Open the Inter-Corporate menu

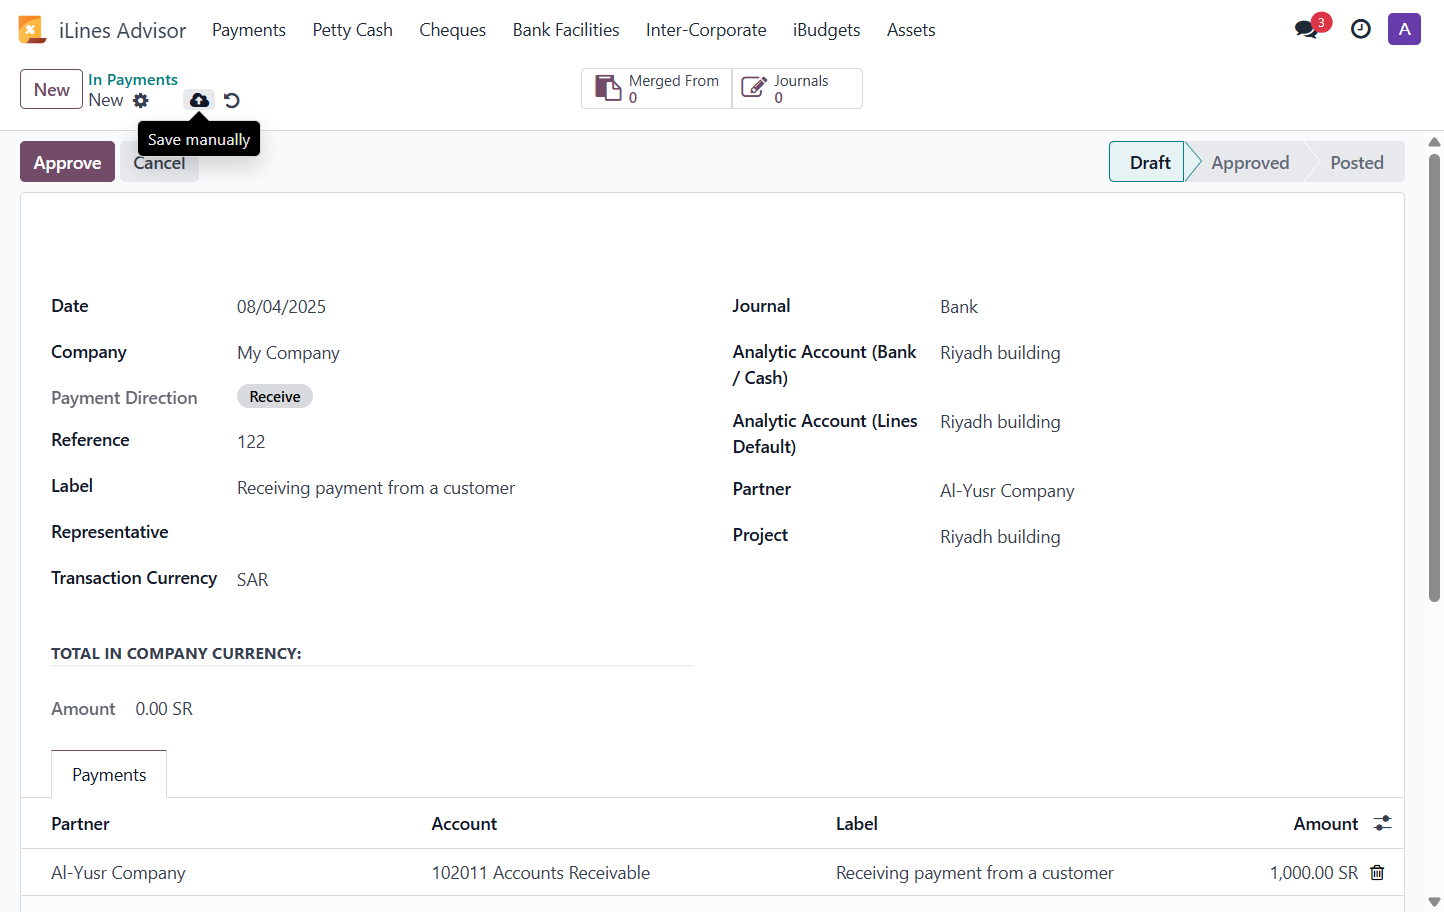[x=706, y=30]
